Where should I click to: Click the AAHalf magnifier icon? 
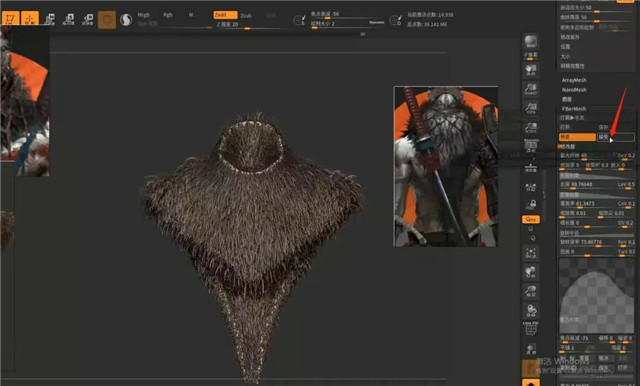tap(531, 128)
